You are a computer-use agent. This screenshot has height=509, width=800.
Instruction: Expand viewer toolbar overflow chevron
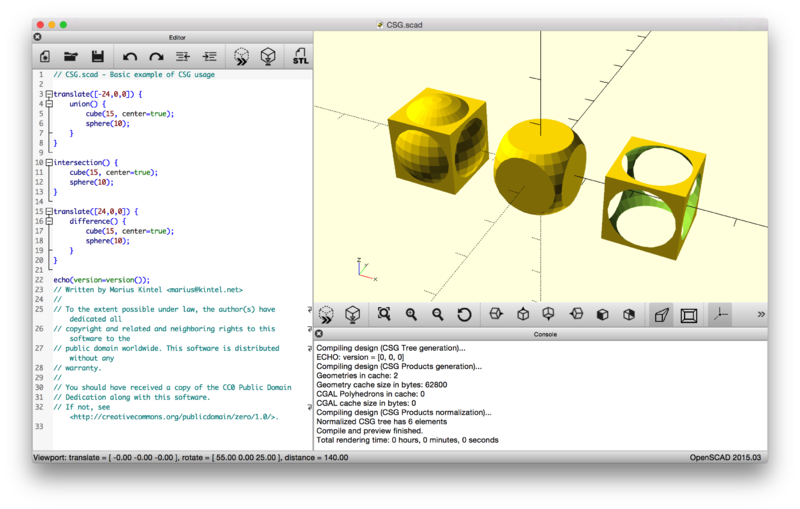click(761, 315)
